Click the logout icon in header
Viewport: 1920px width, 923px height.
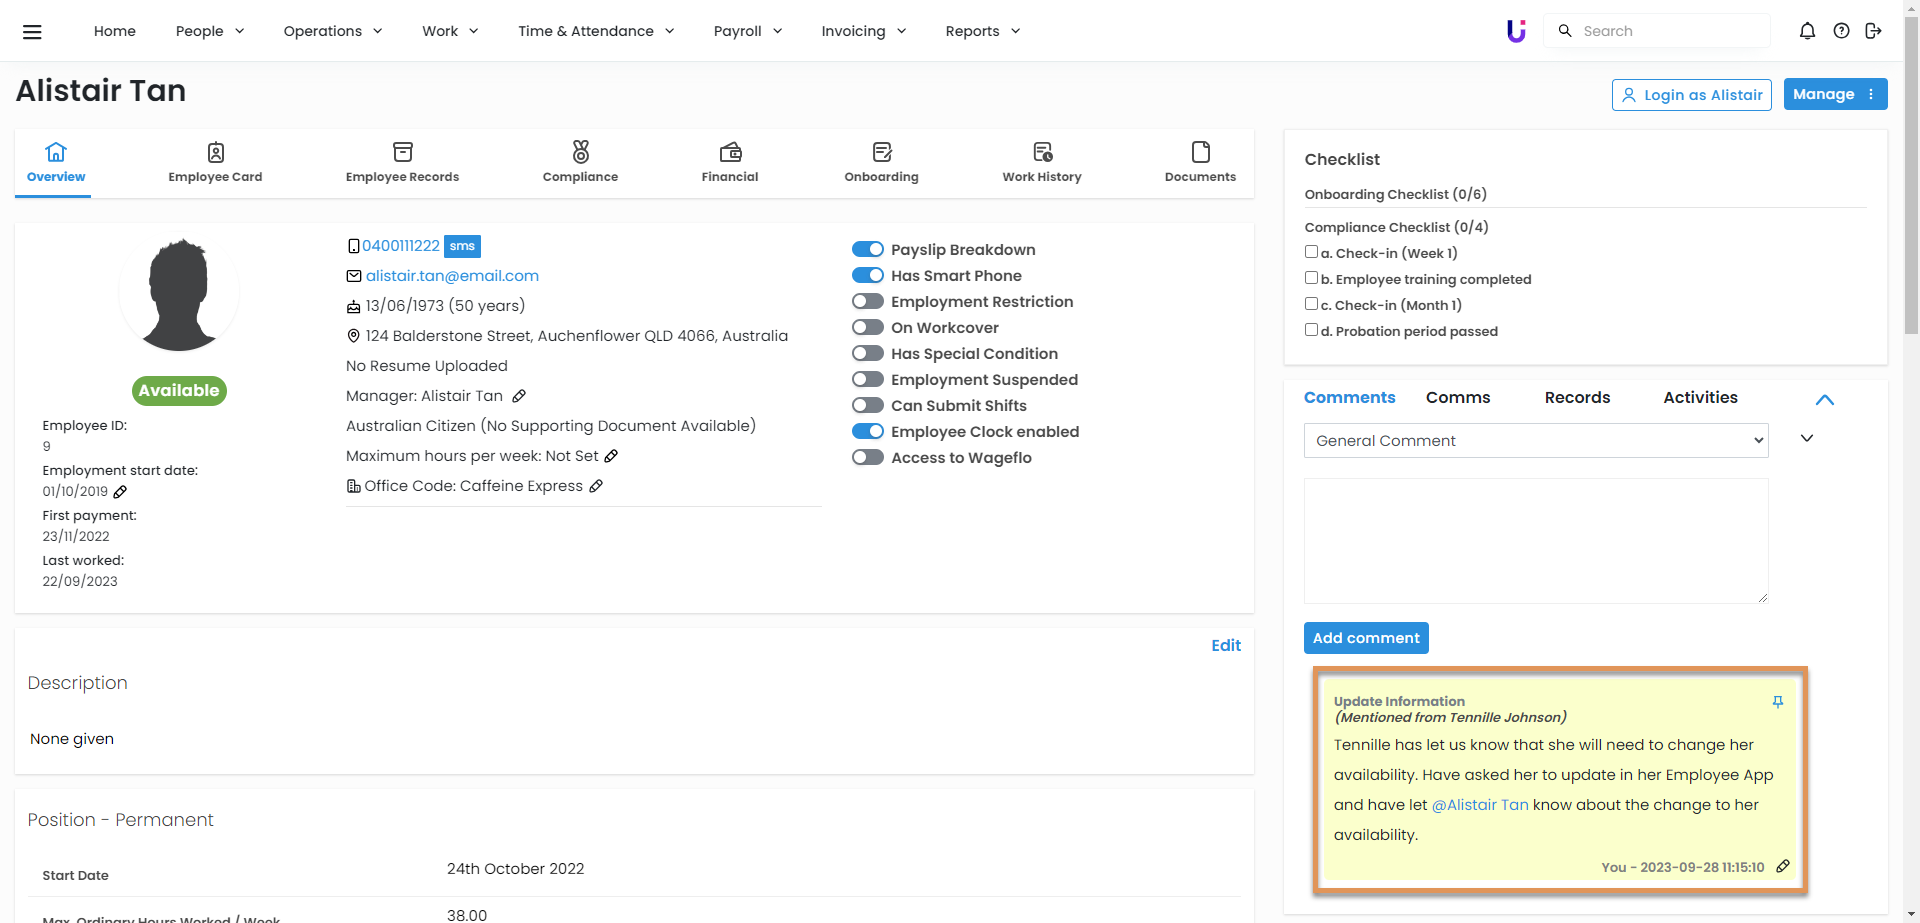(1873, 31)
